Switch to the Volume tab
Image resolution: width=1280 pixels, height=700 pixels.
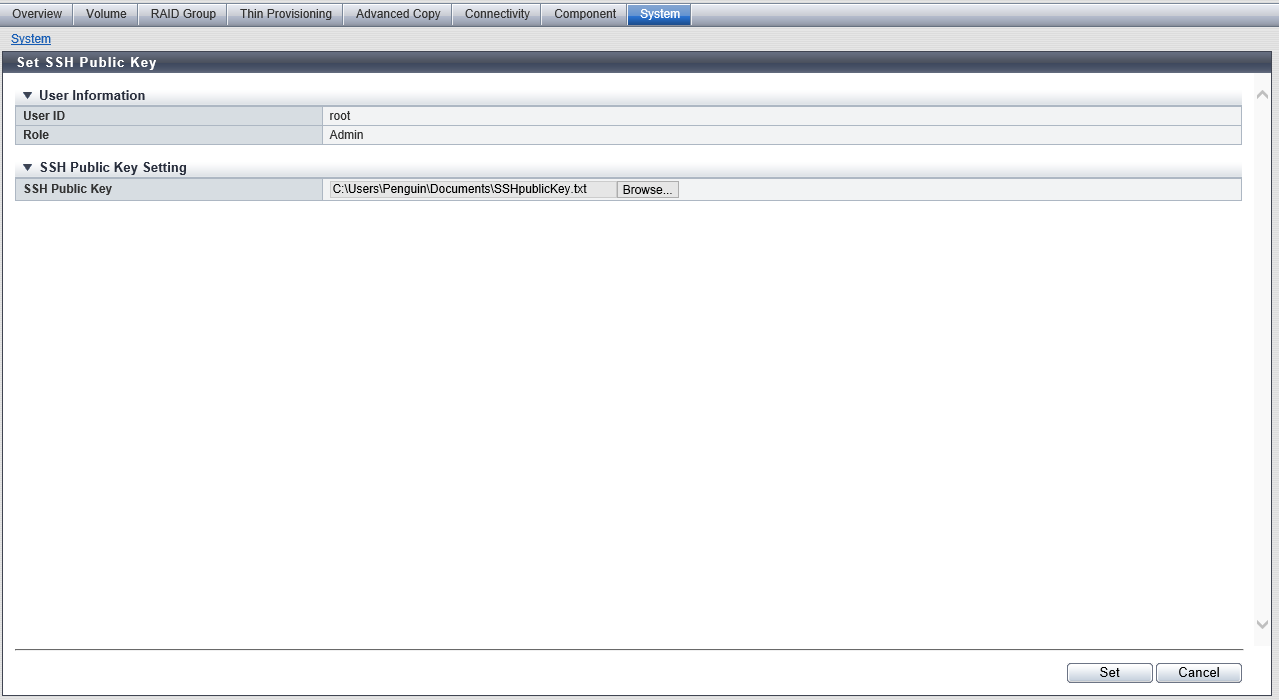pyautogui.click(x=106, y=14)
